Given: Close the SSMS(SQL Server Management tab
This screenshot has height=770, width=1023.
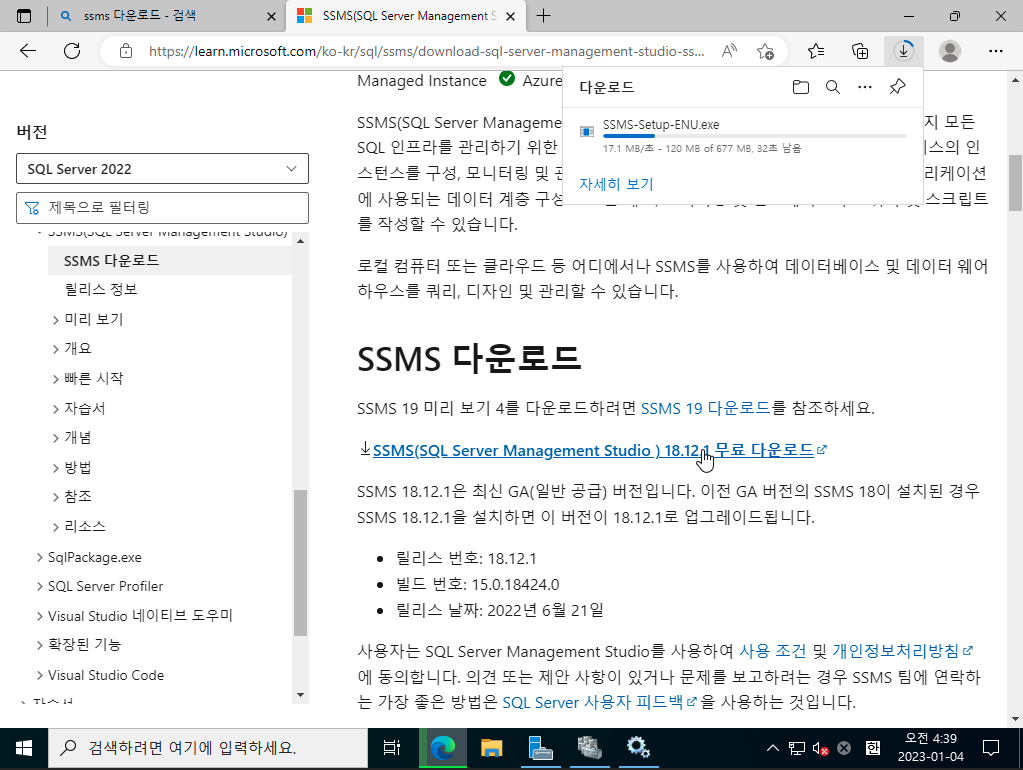Looking at the screenshot, I should pyautogui.click(x=511, y=16).
